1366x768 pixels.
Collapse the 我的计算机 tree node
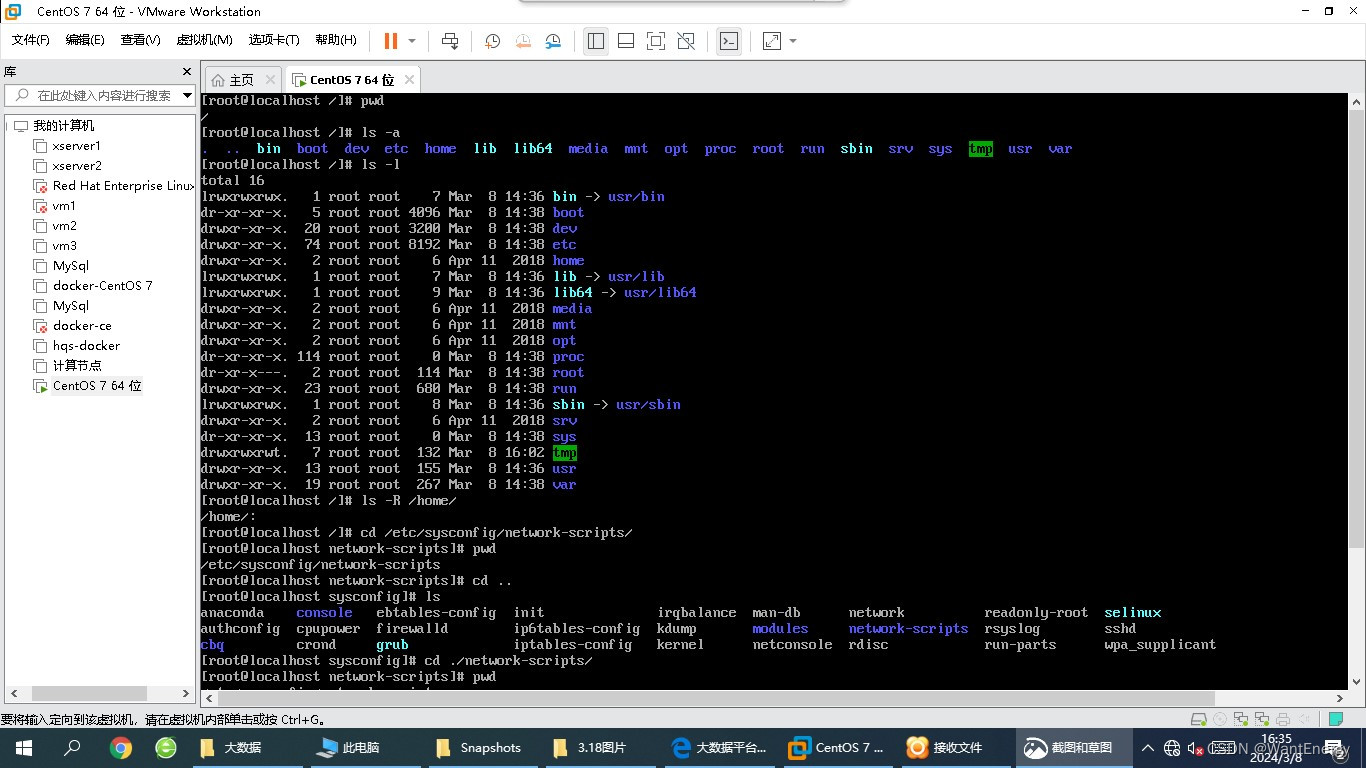[7, 126]
